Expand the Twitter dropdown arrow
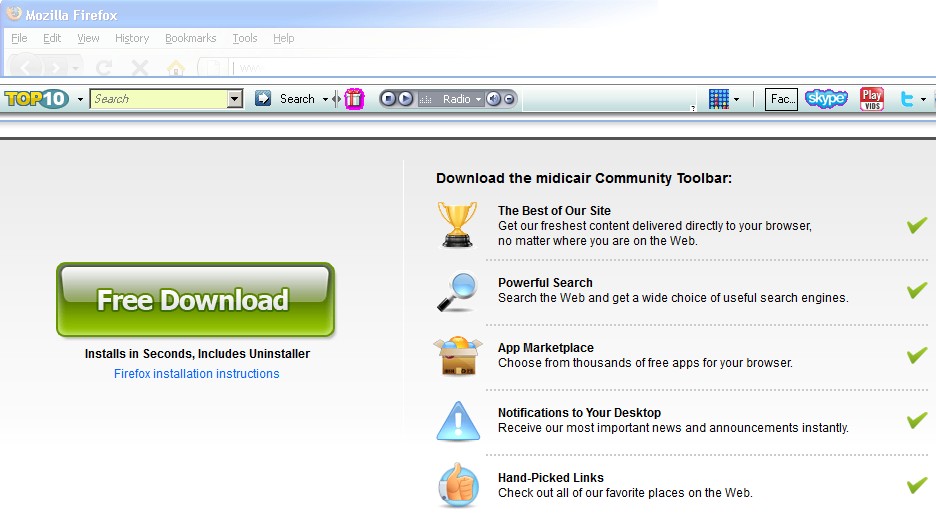This screenshot has height=513, width=936. [923, 100]
